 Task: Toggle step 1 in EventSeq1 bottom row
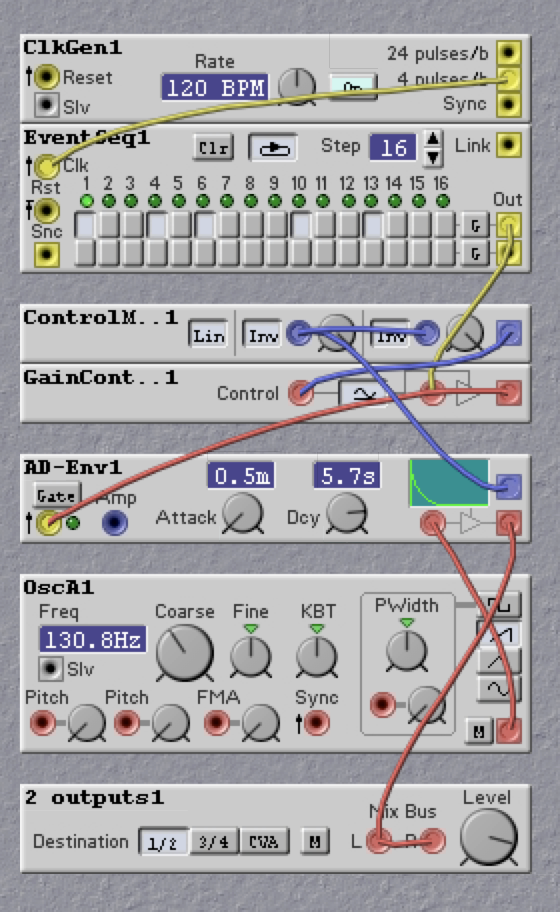pos(85,252)
